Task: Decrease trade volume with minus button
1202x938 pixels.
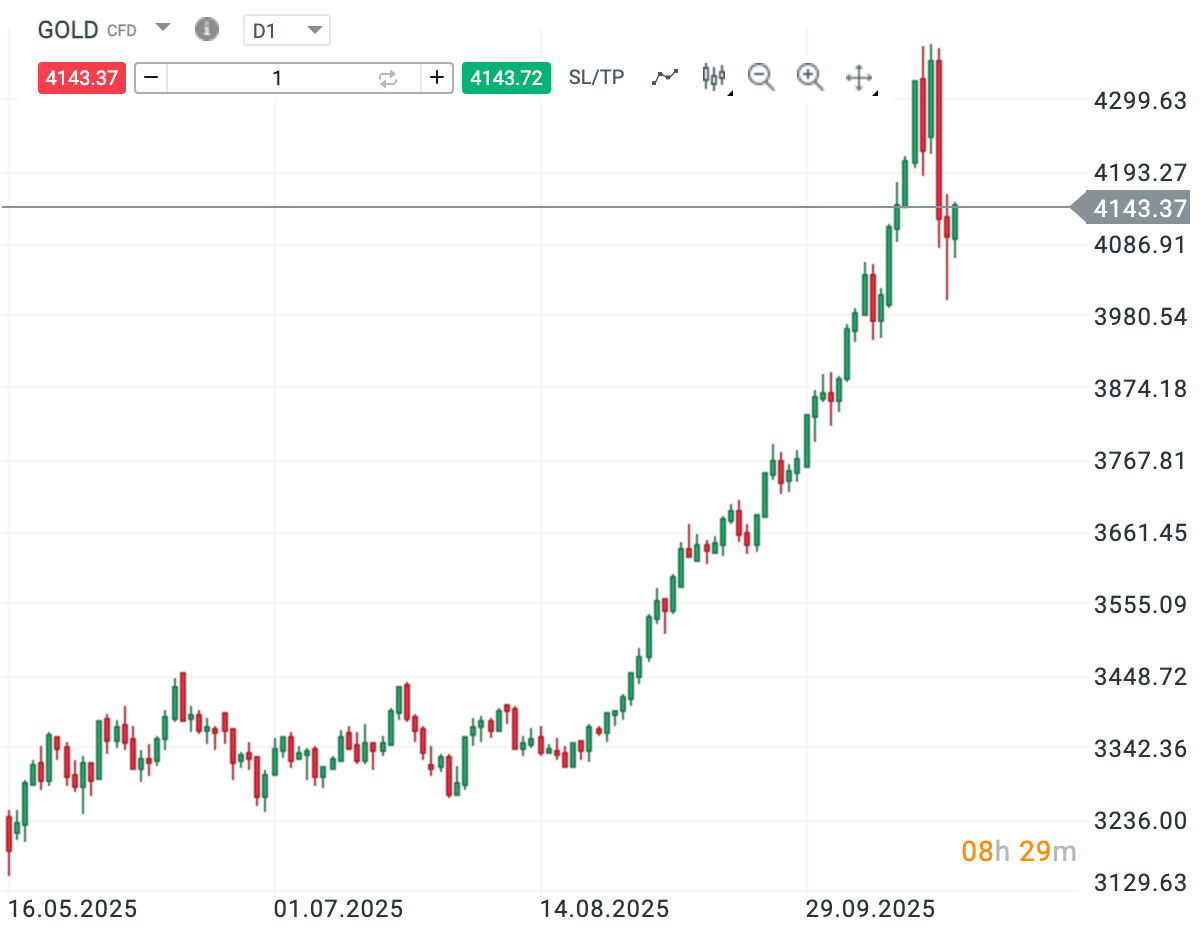Action: pyautogui.click(x=151, y=78)
